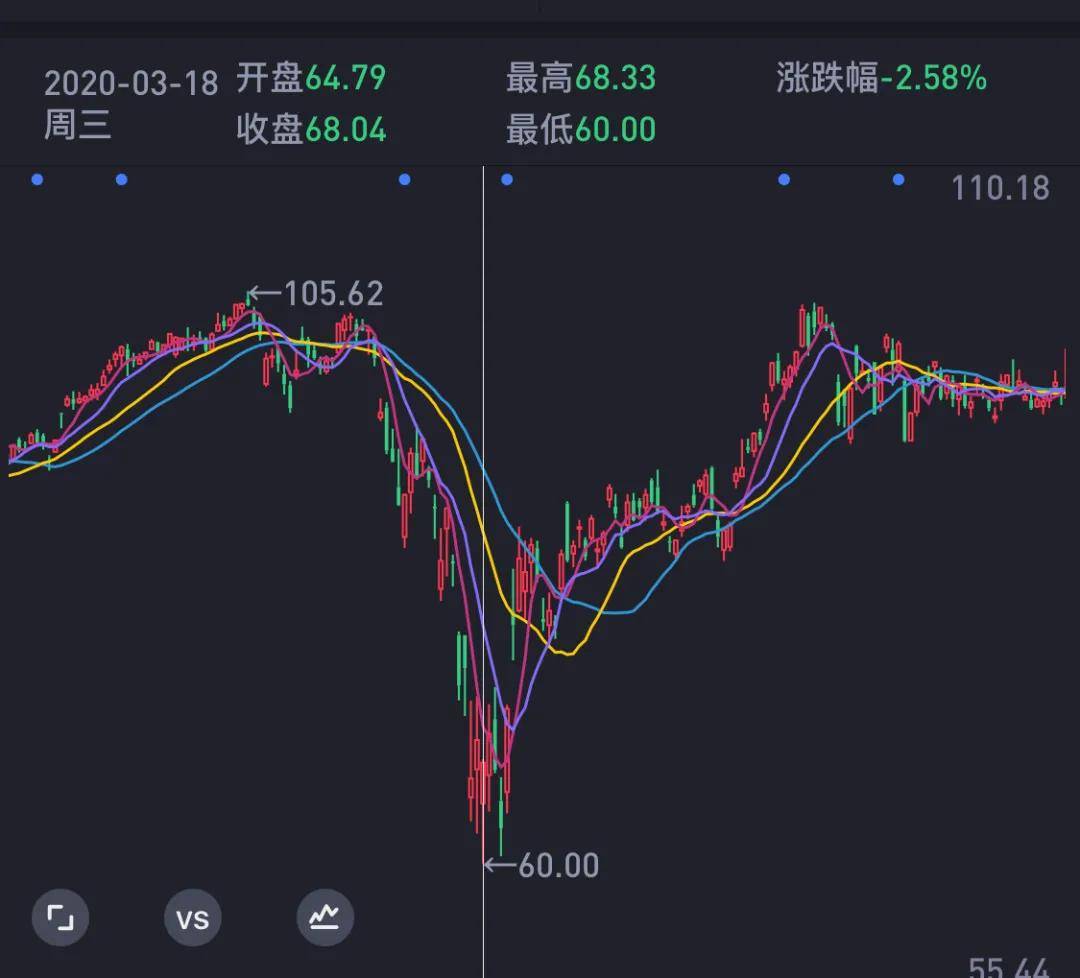
Task: Click the change value 涨跌幅-2.58%
Action: 882,78
